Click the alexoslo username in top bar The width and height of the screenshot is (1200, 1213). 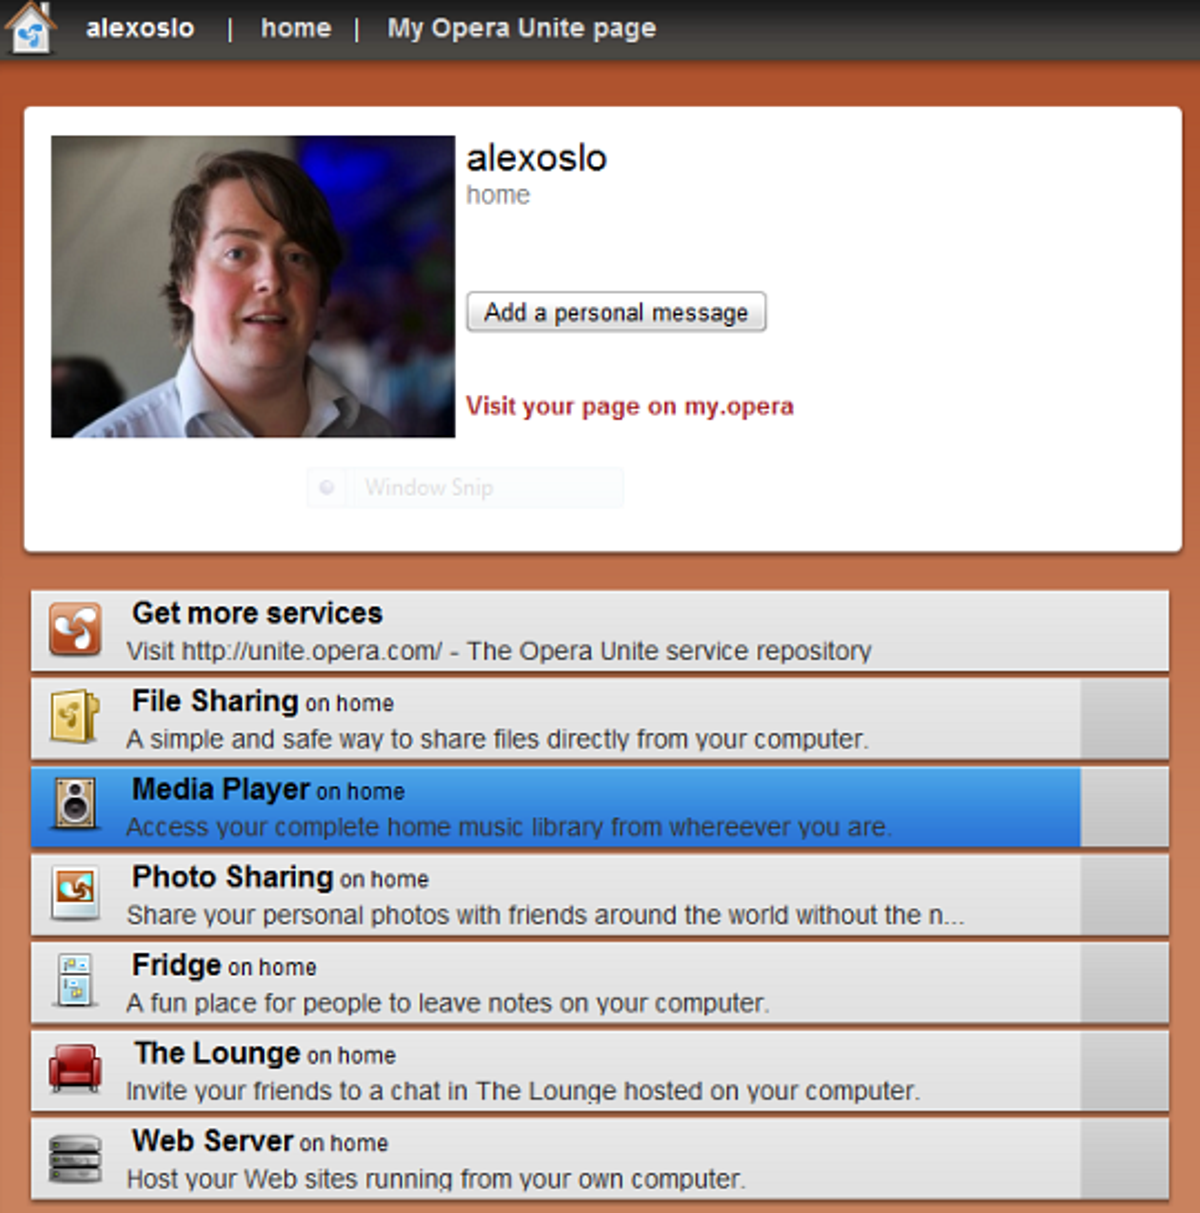pos(139,27)
